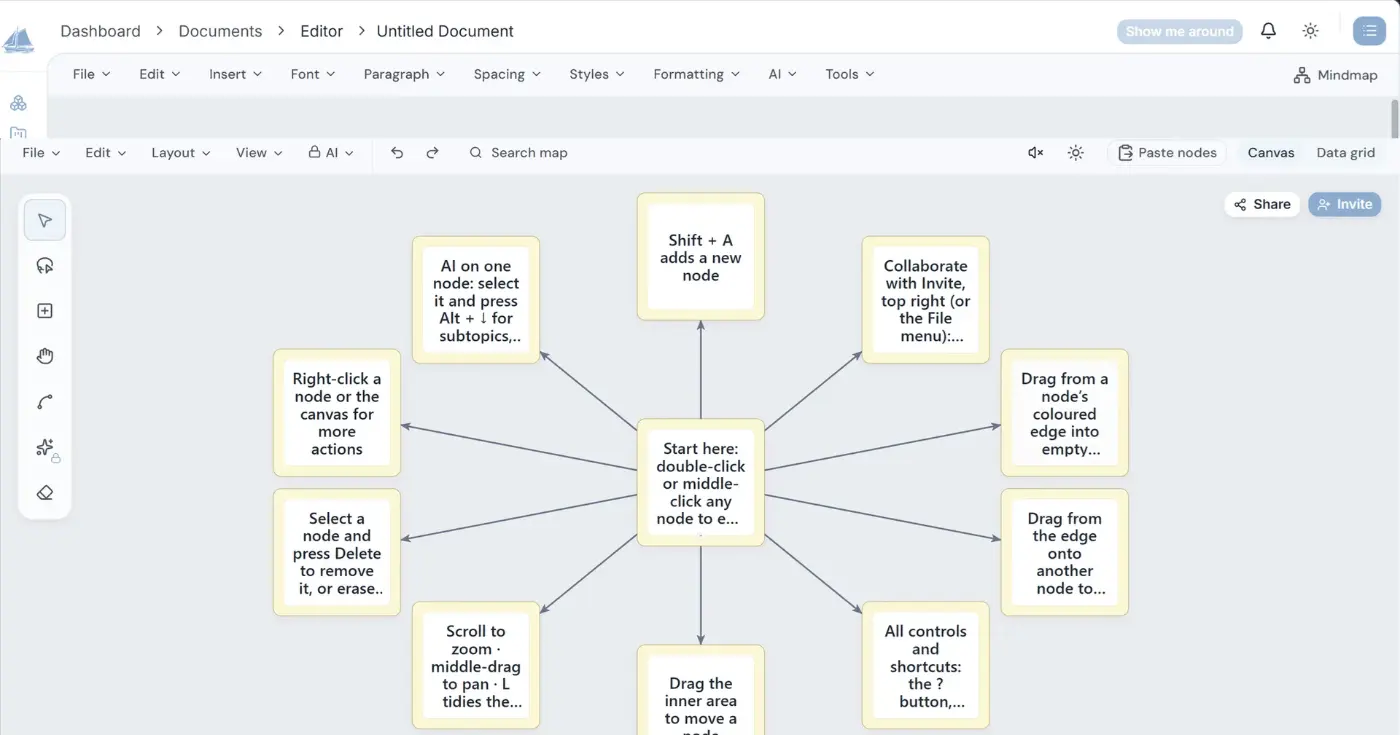Select the "Shift + A adds a new node" node
Image resolution: width=1400 pixels, height=735 pixels.
click(x=701, y=257)
